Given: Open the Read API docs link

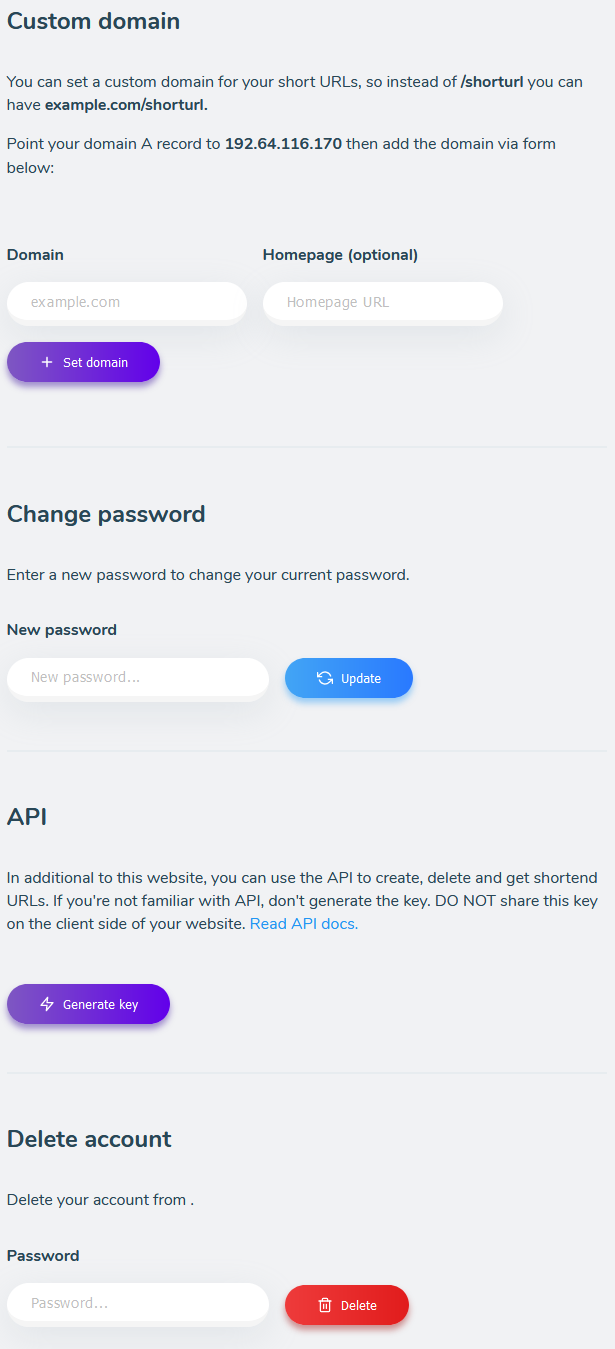Looking at the screenshot, I should click(x=302, y=923).
